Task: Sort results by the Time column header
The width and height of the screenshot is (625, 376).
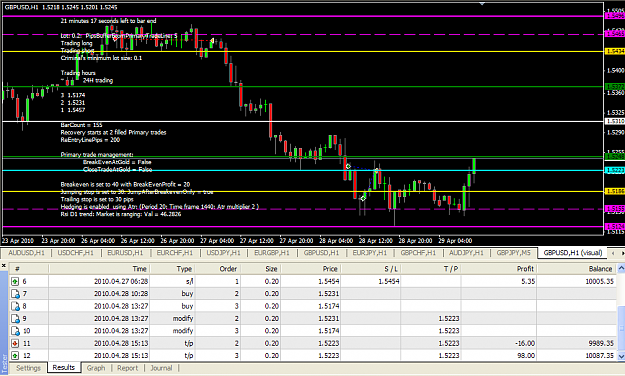Action: (99, 269)
